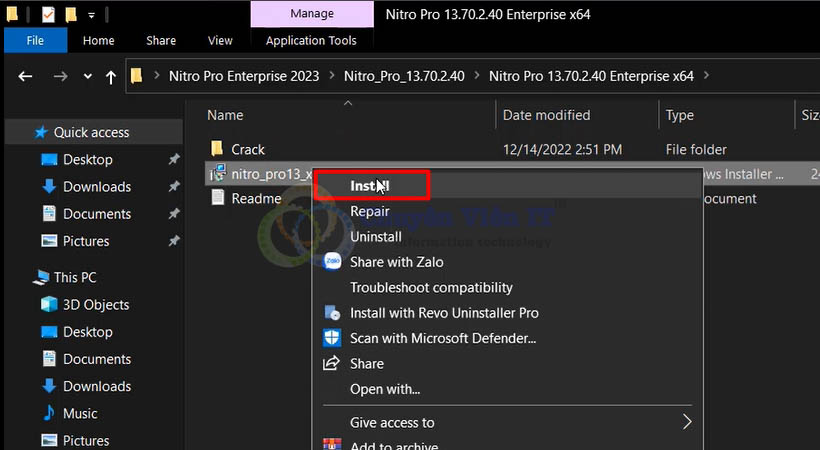Choose Share from the context menu
This screenshot has height=450, width=820.
tap(367, 364)
